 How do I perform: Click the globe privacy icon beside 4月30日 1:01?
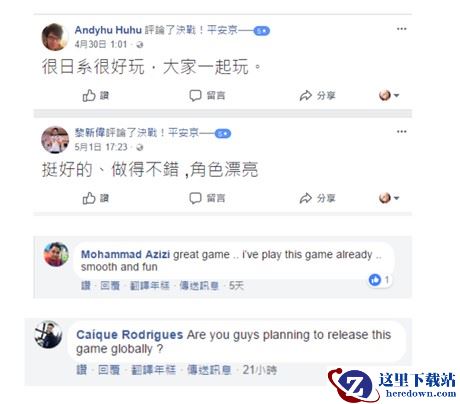(140, 45)
